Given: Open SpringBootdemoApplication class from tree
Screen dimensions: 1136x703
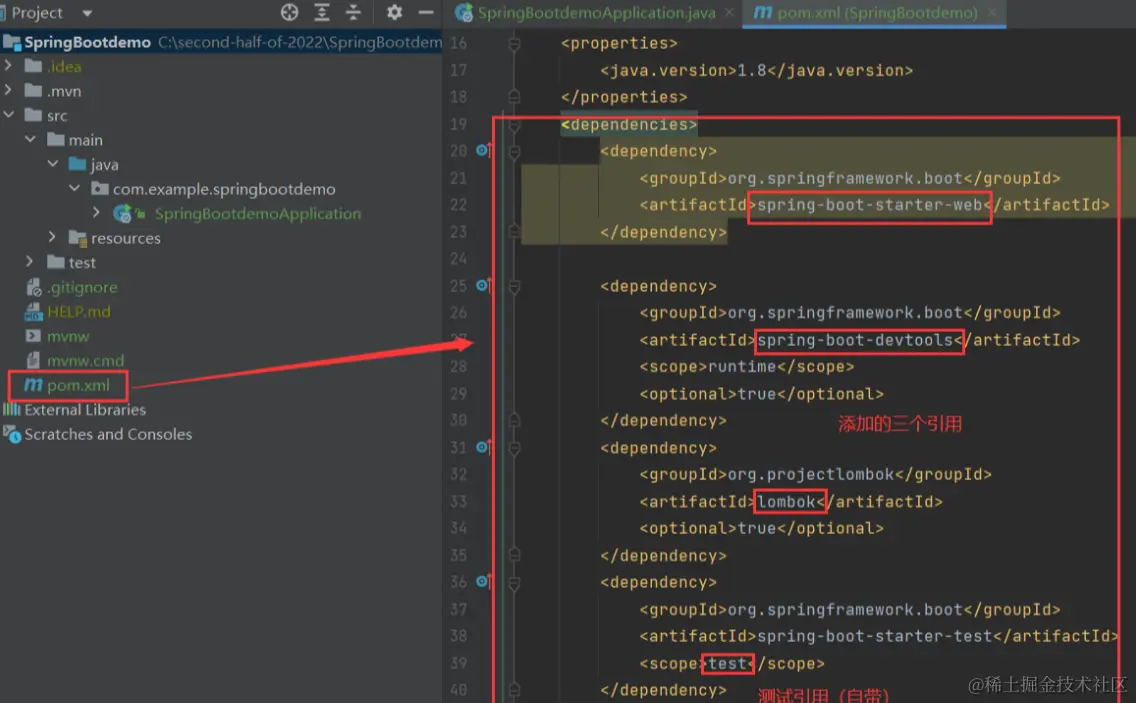Looking at the screenshot, I should pyautogui.click(x=257, y=214).
